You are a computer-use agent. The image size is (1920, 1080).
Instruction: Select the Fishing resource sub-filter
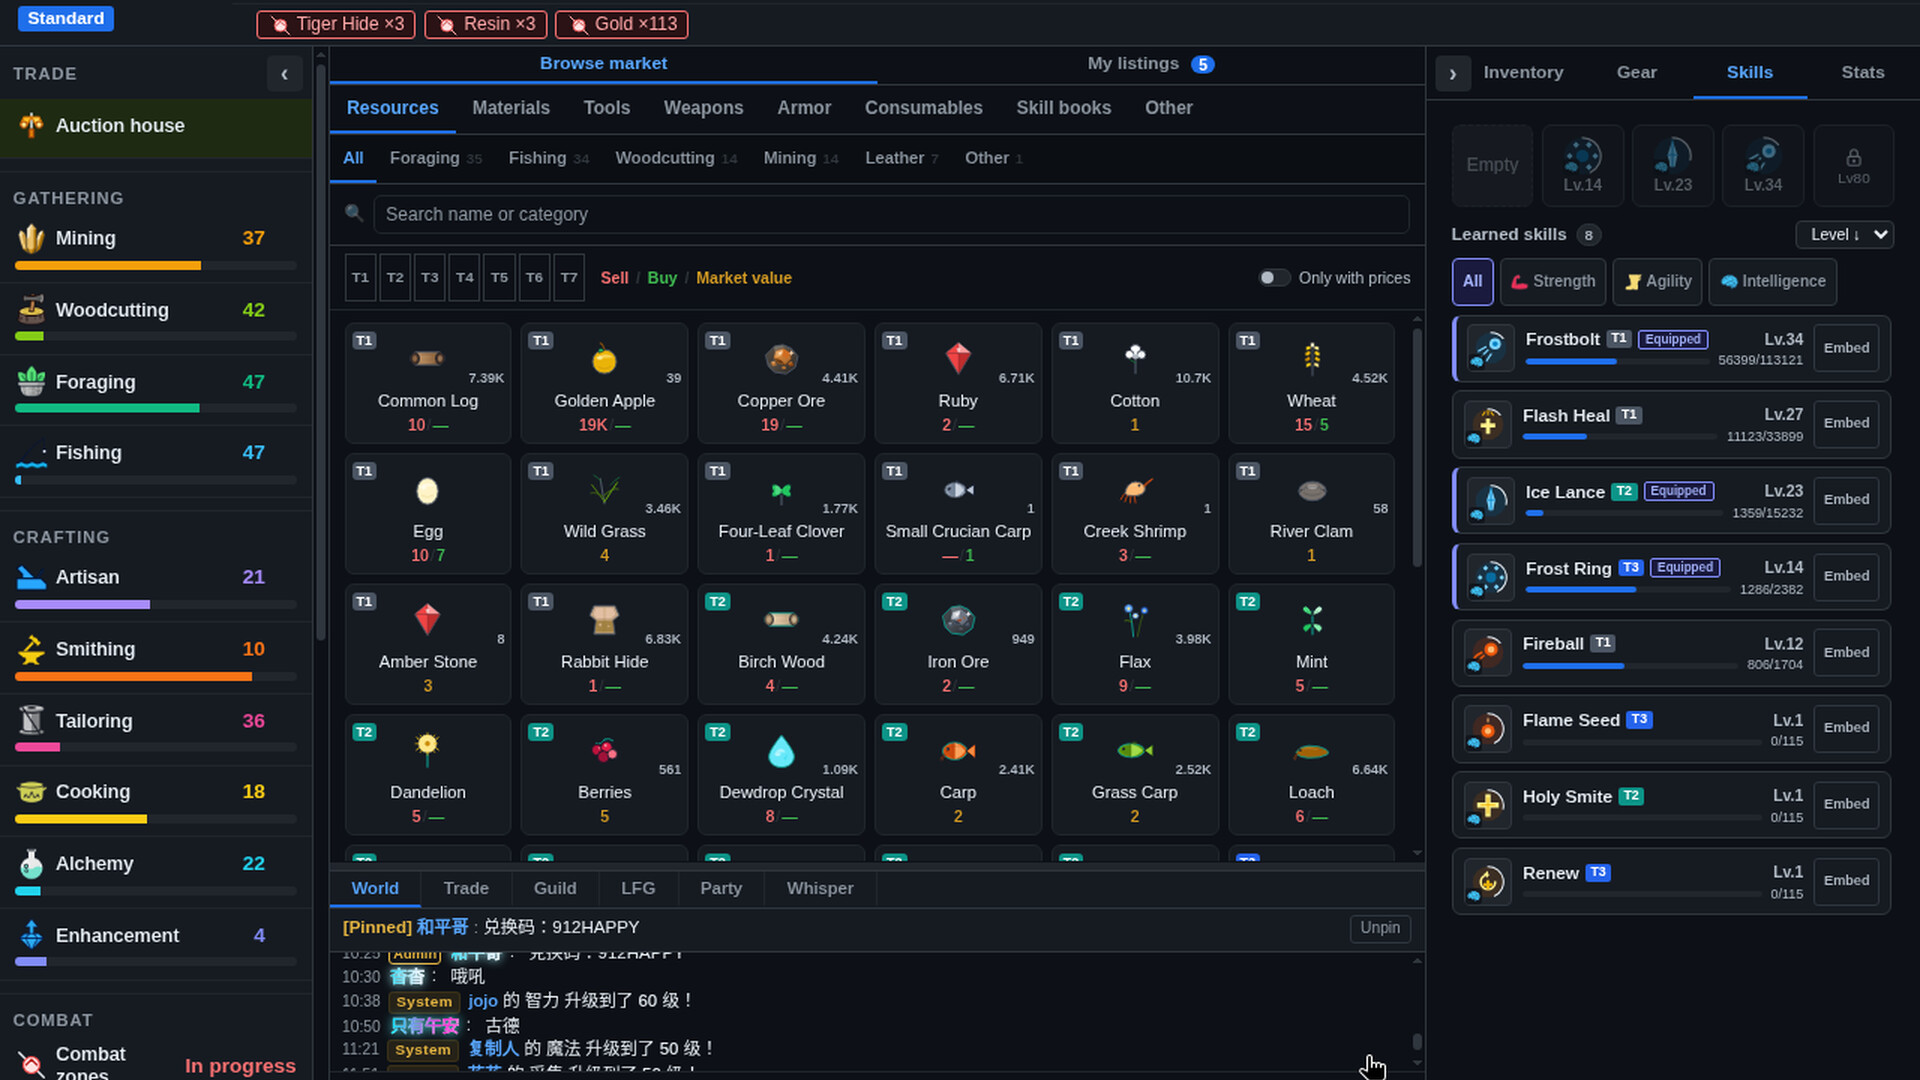(548, 158)
